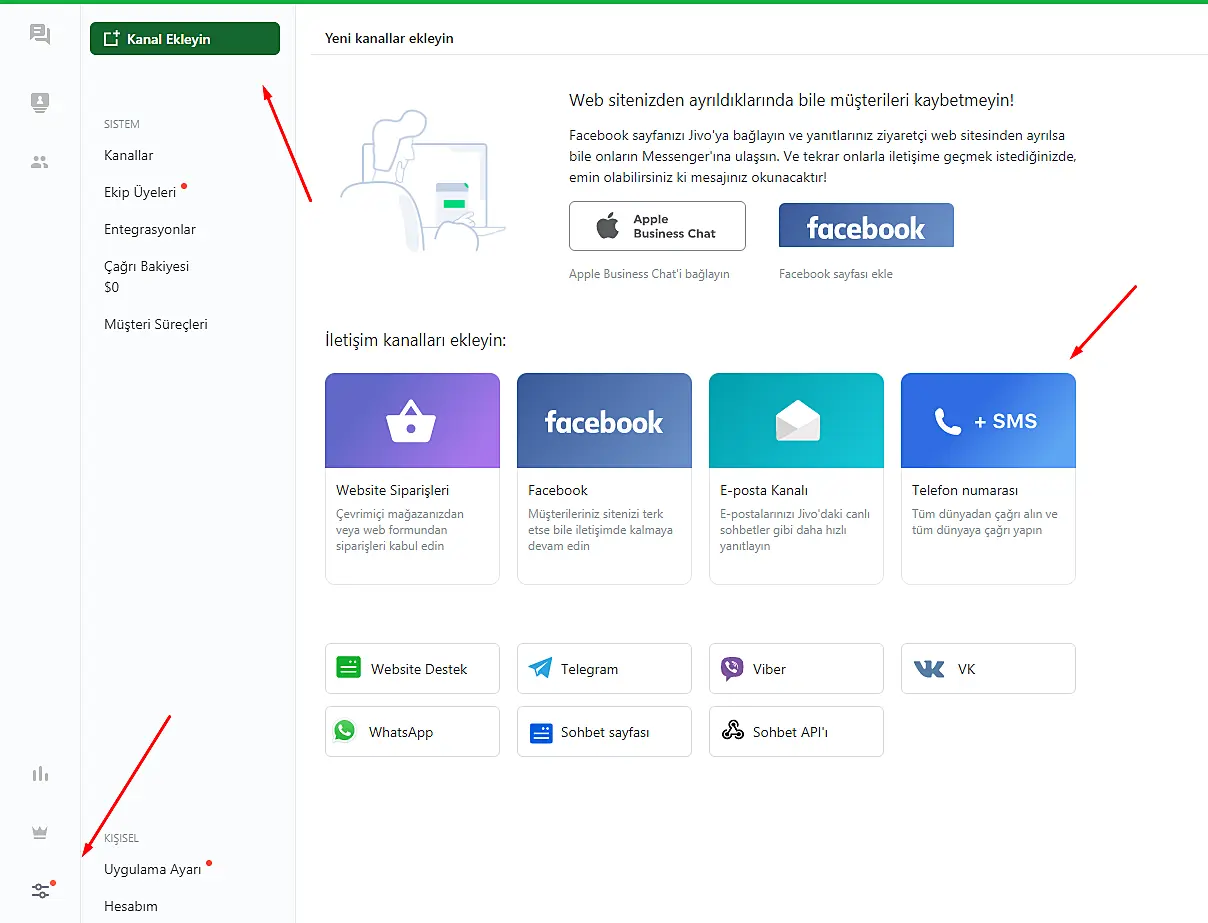1208x923 pixels.
Task: Connect Apple Business Chat button
Action: tap(657, 226)
